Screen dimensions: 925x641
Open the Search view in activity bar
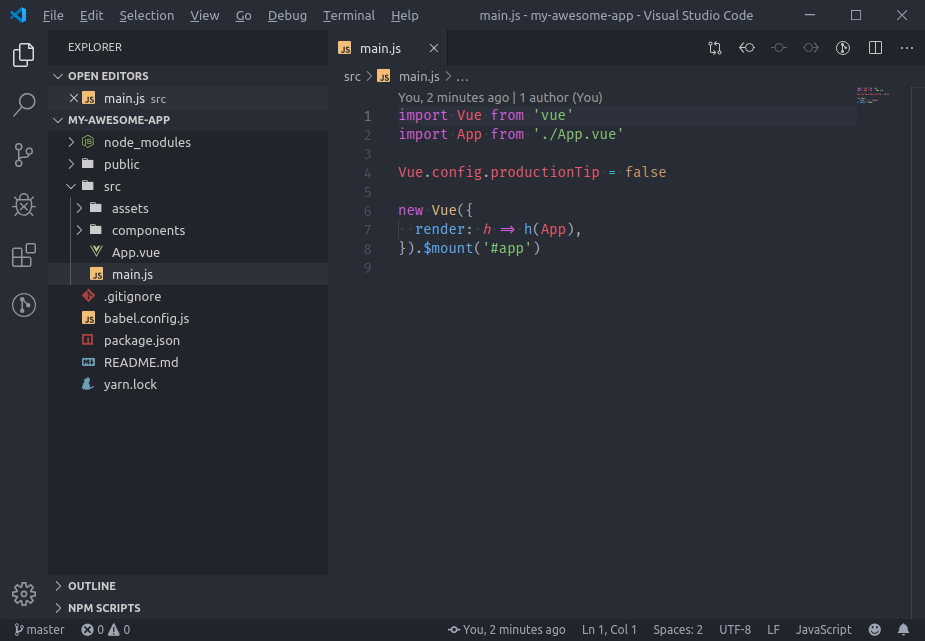pyautogui.click(x=24, y=105)
